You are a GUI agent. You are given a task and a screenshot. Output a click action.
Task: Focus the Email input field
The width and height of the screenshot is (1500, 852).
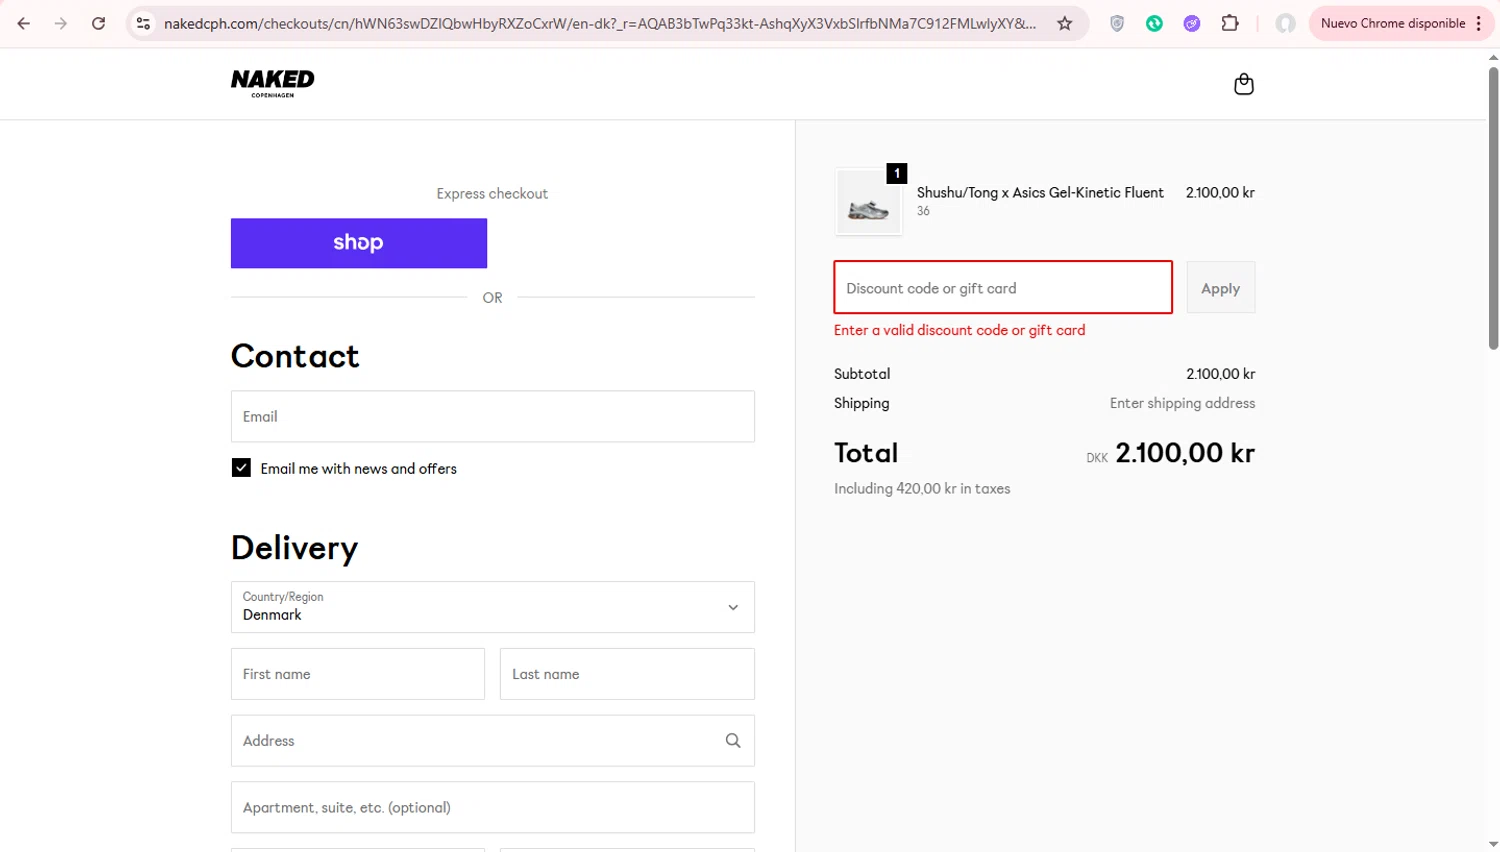(493, 416)
